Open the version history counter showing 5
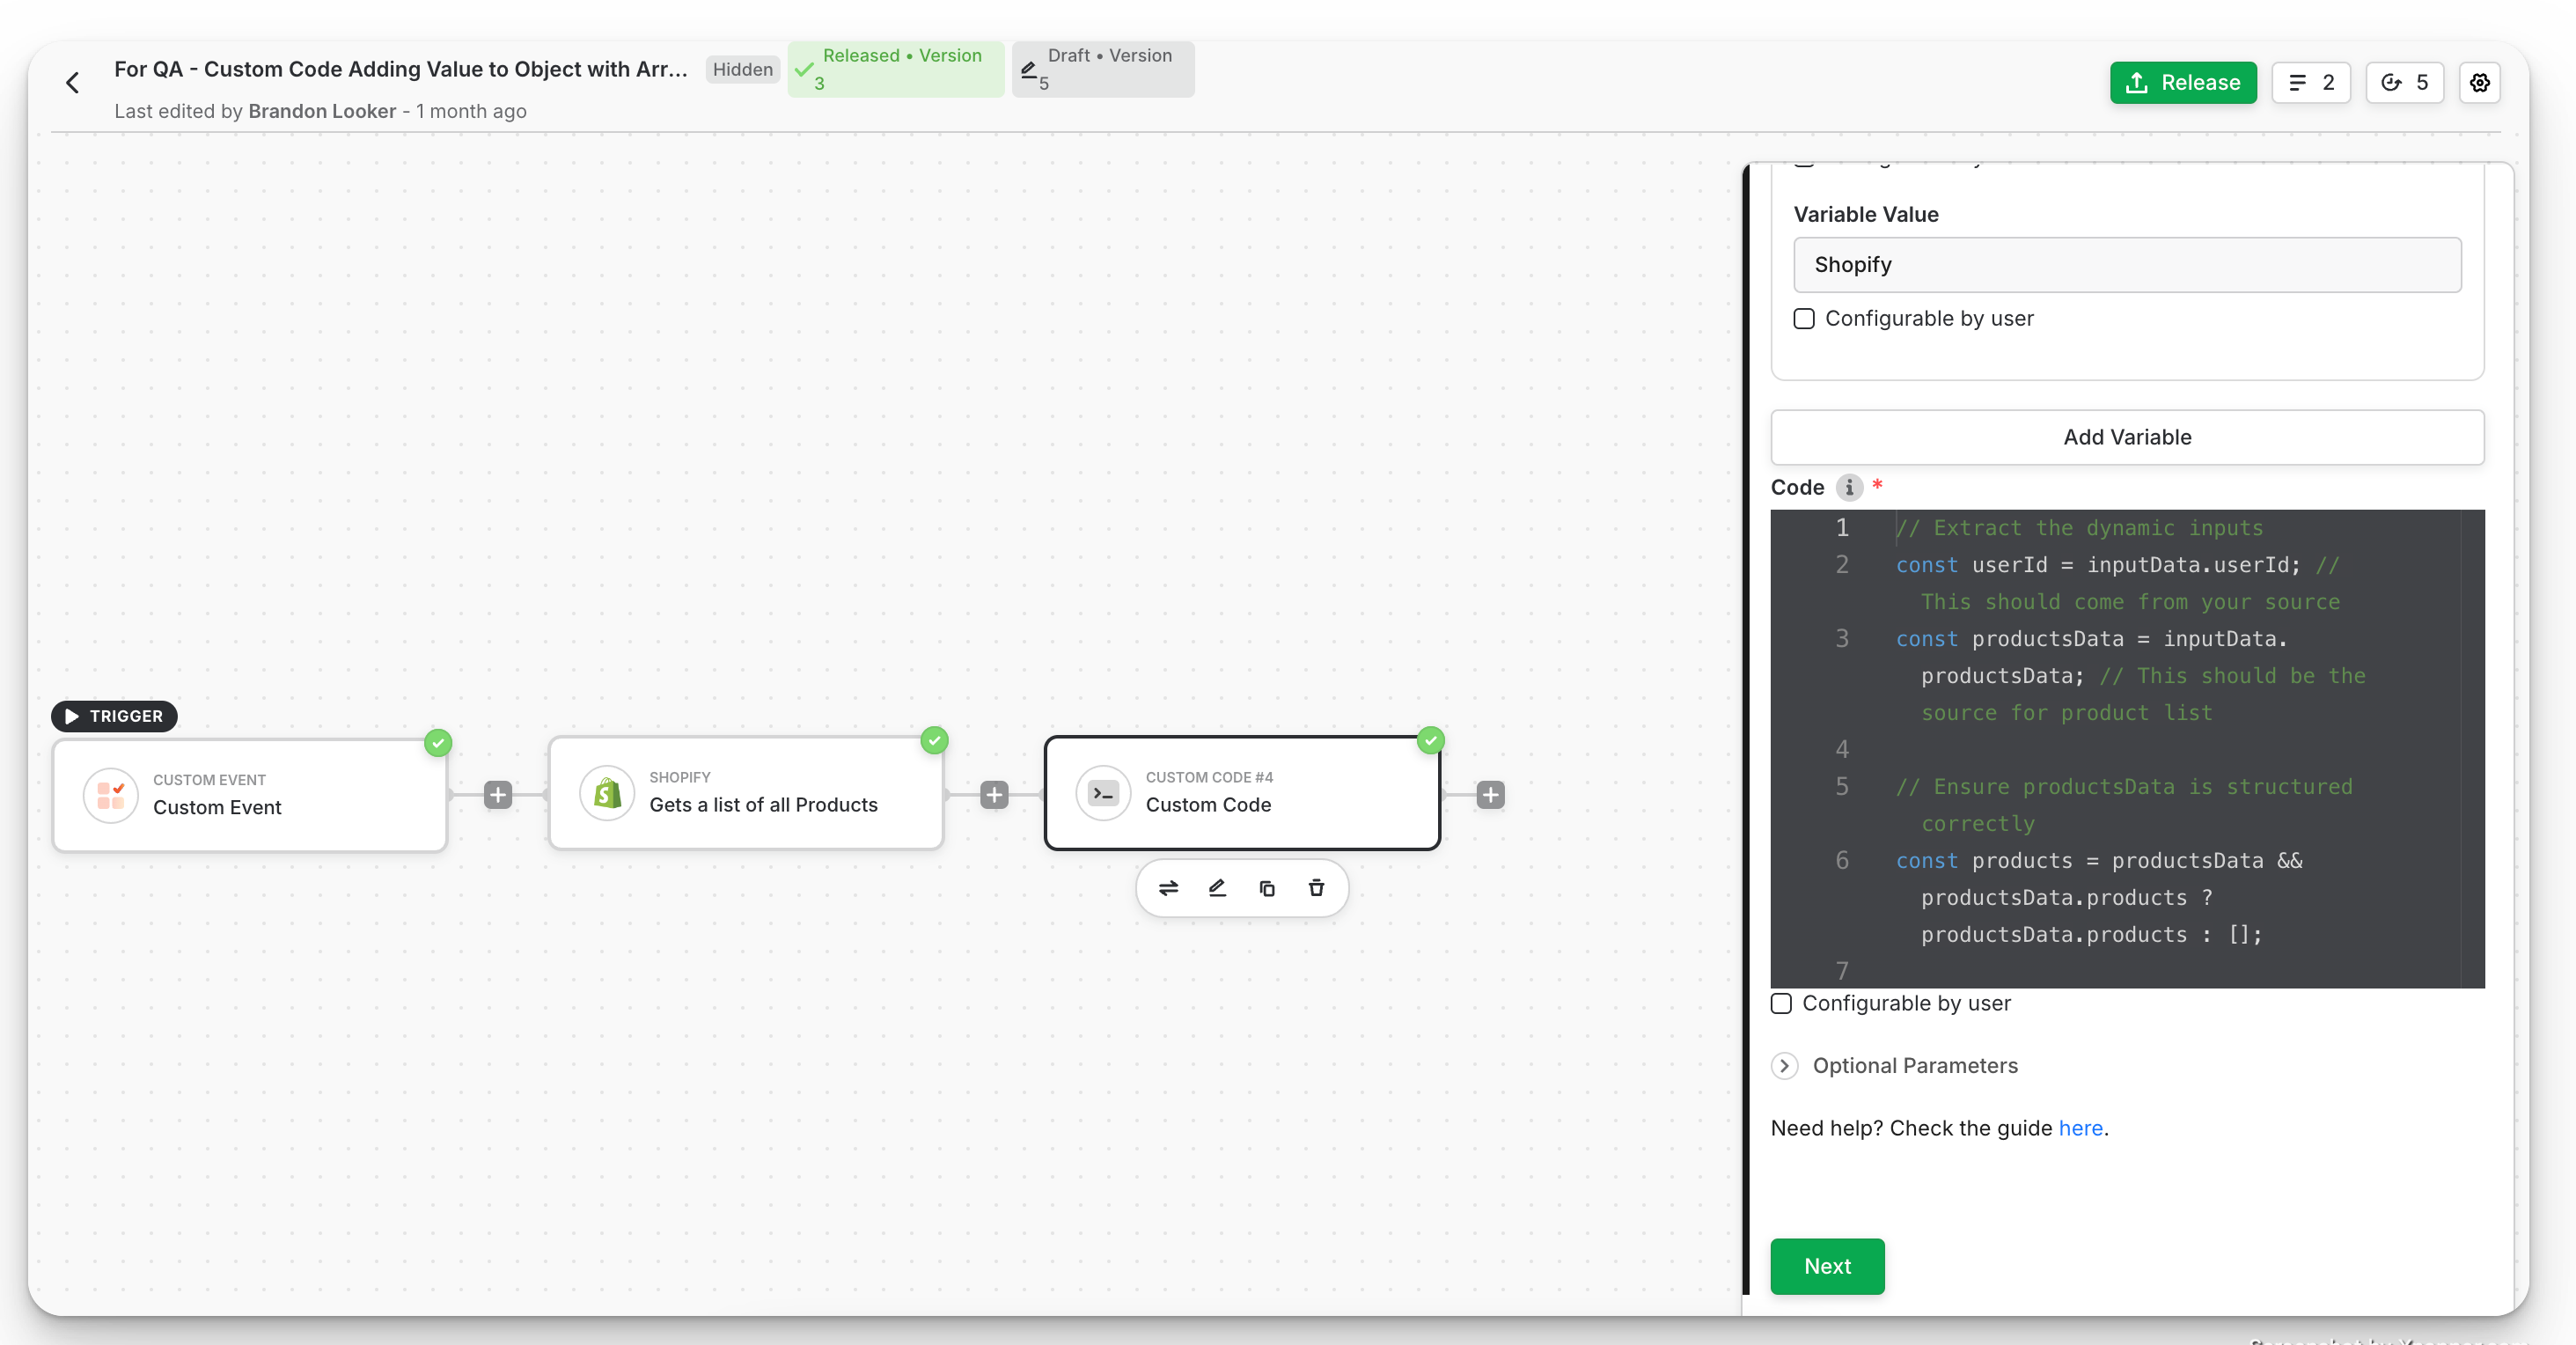Viewport: 2576px width, 1345px height. click(x=2404, y=83)
